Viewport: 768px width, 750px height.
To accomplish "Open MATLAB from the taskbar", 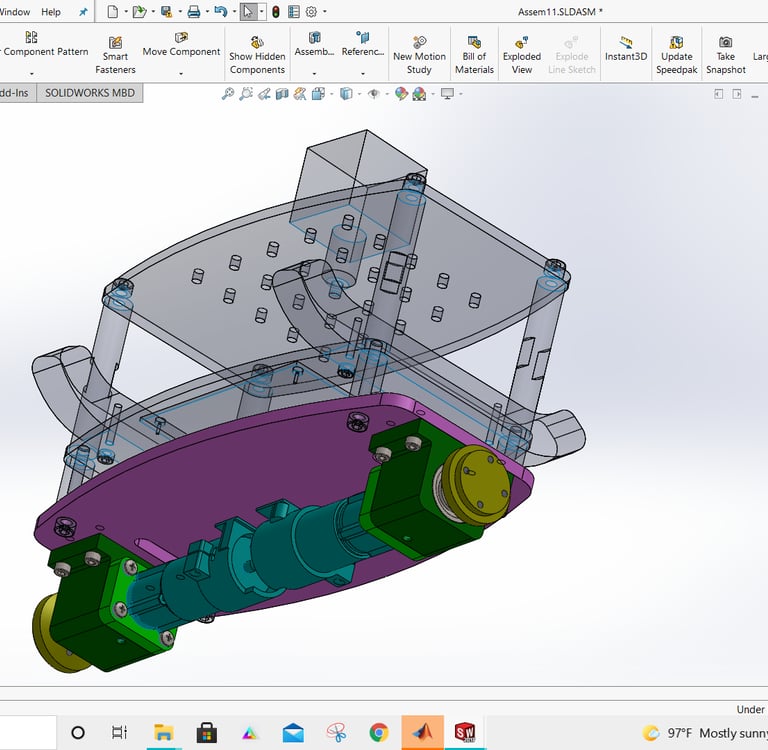I will (422, 732).
